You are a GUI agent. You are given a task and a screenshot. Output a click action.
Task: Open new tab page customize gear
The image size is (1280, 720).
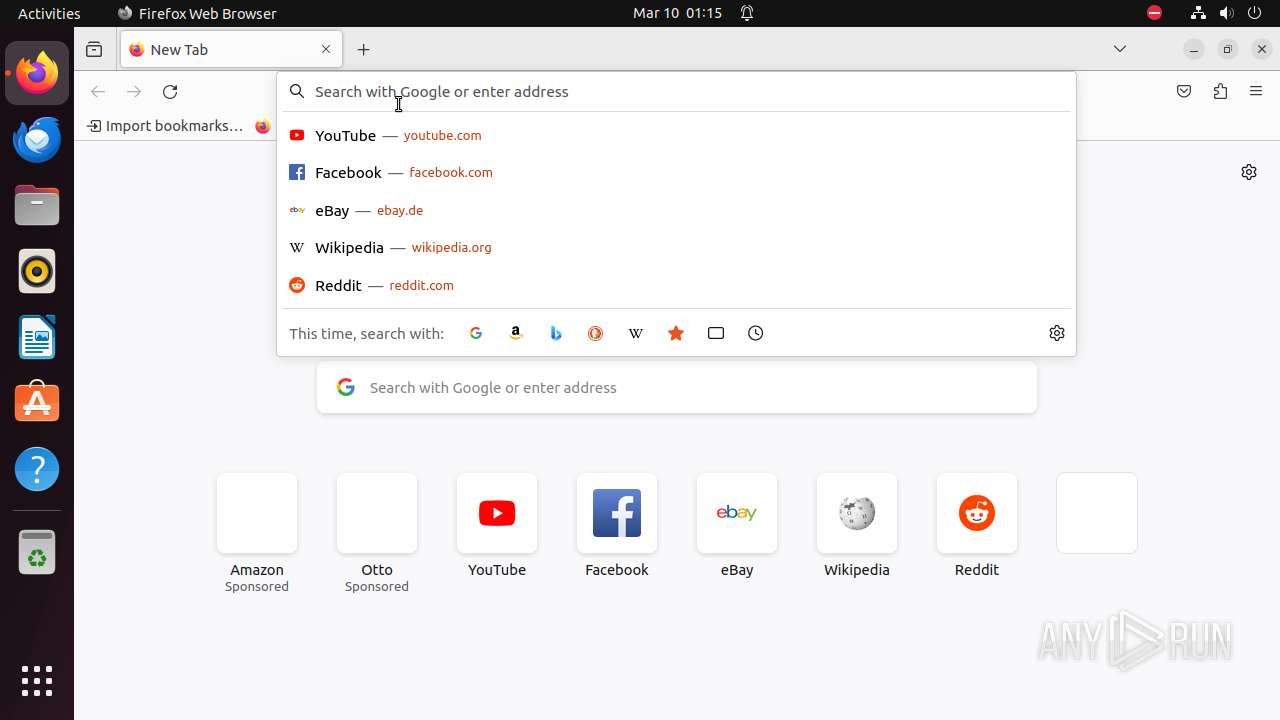point(1249,172)
